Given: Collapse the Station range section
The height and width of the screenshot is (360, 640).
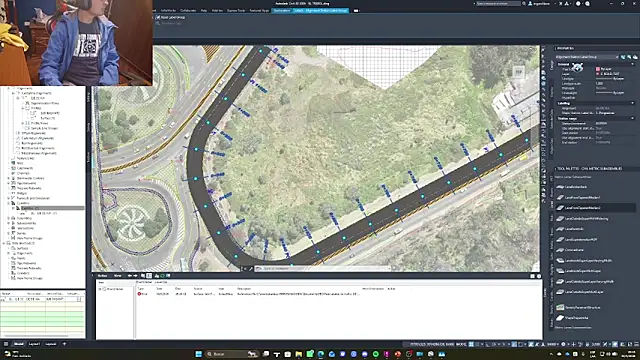Looking at the screenshot, I should 633,118.
